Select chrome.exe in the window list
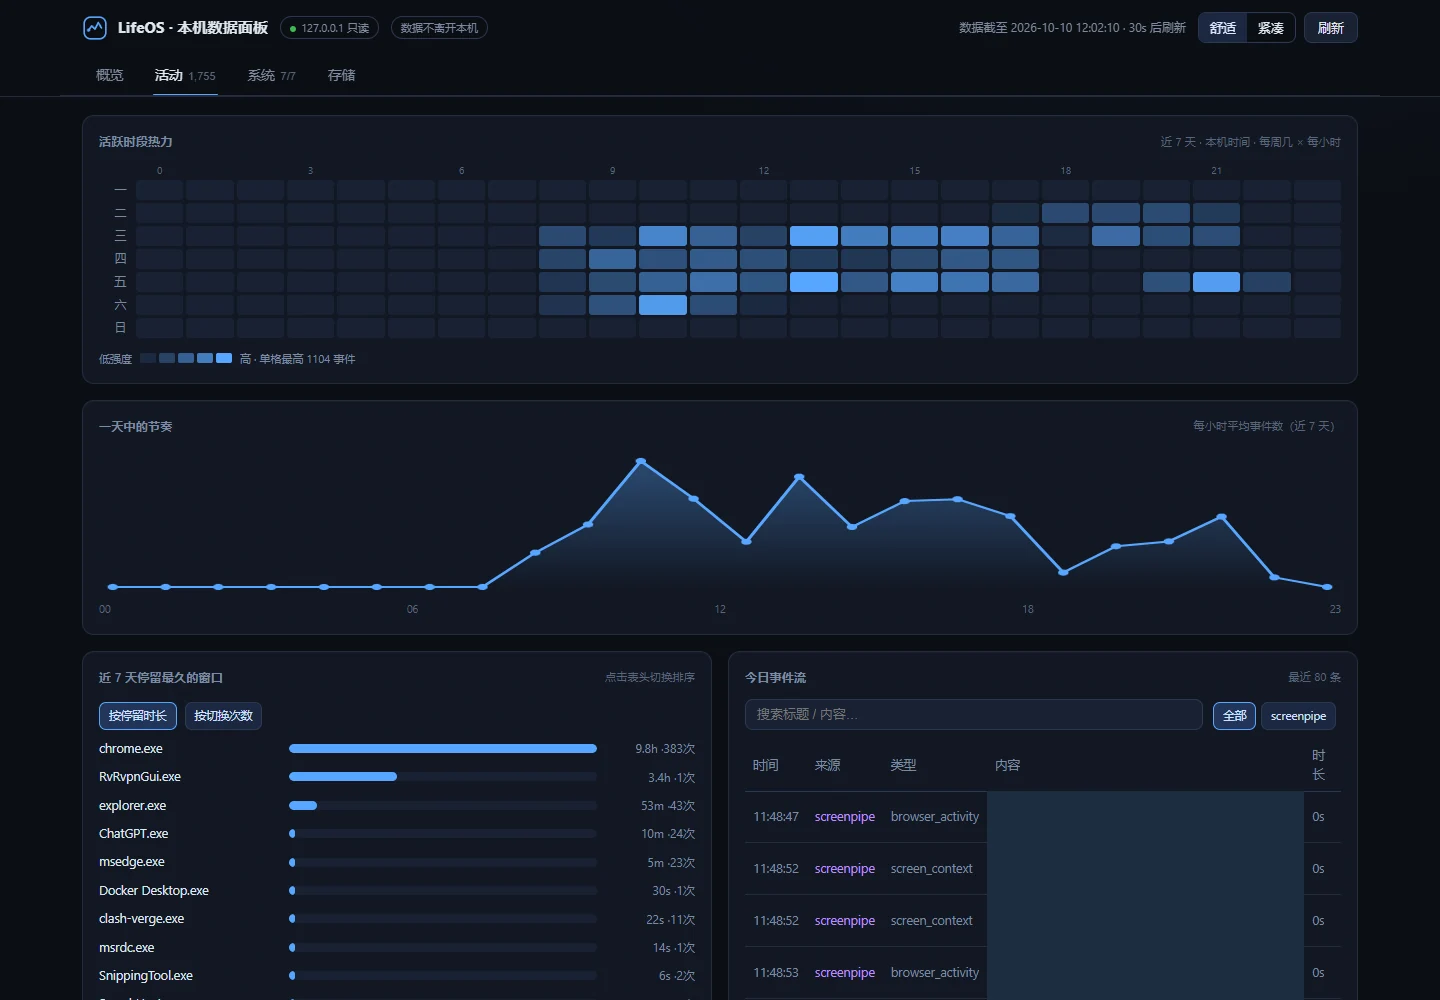The height and width of the screenshot is (1000, 1440). click(x=131, y=749)
